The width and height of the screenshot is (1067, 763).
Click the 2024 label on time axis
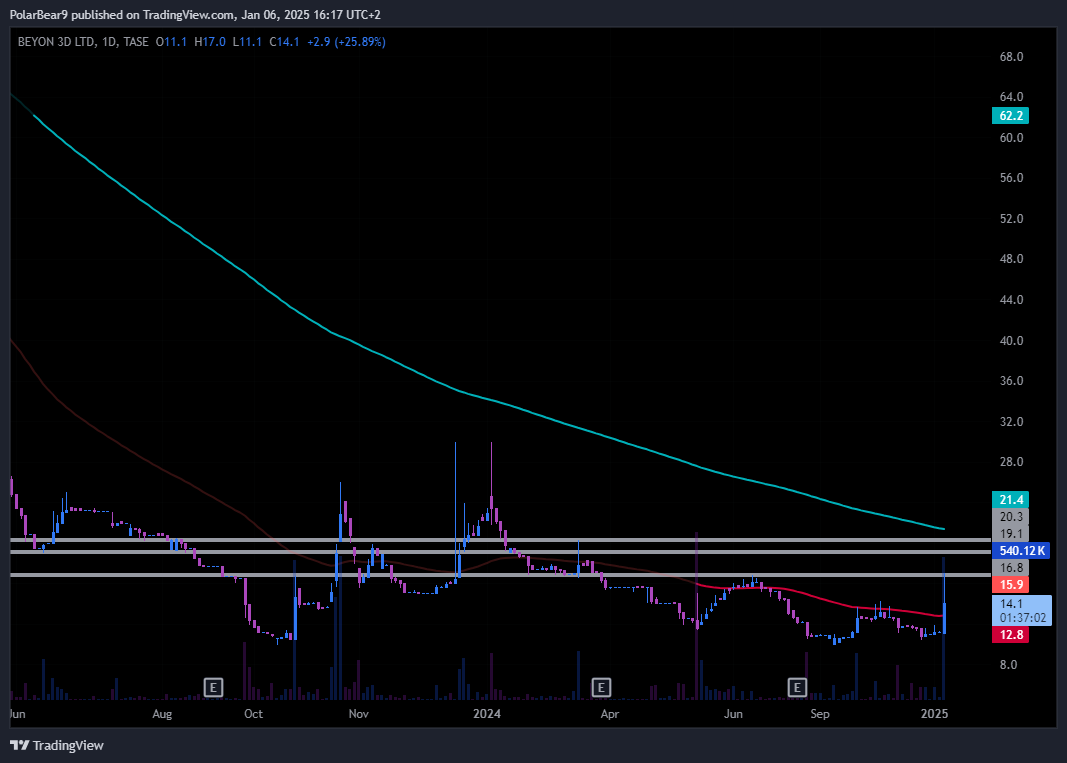[x=487, y=714]
